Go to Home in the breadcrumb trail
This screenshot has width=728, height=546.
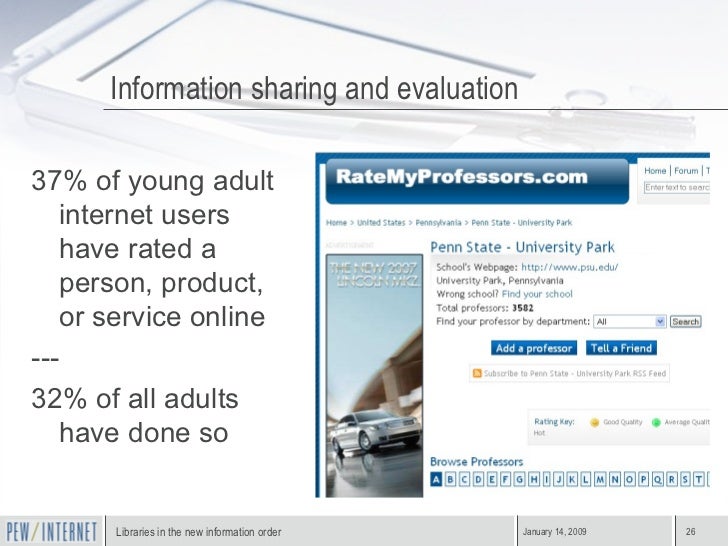(x=336, y=223)
